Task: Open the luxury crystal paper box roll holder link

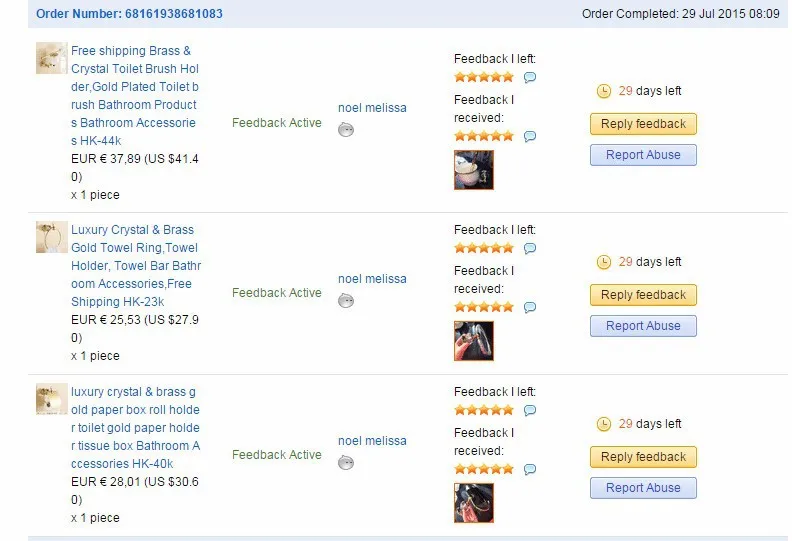Action: pyautogui.click(x=135, y=428)
